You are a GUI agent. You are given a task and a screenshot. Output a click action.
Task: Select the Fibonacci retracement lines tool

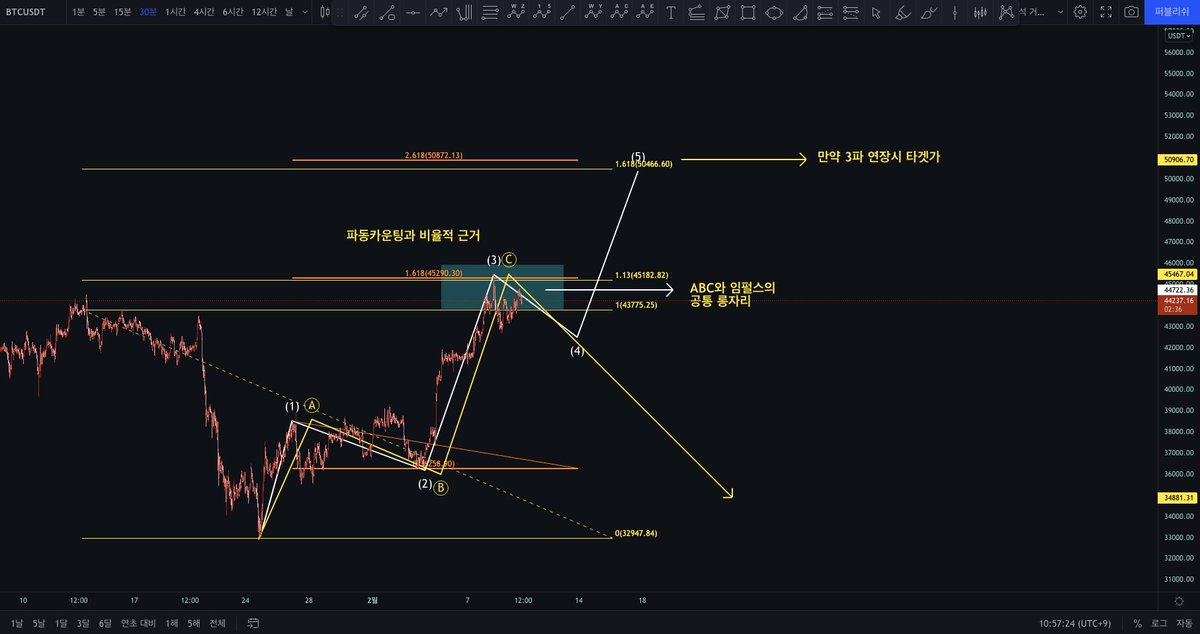coord(490,14)
